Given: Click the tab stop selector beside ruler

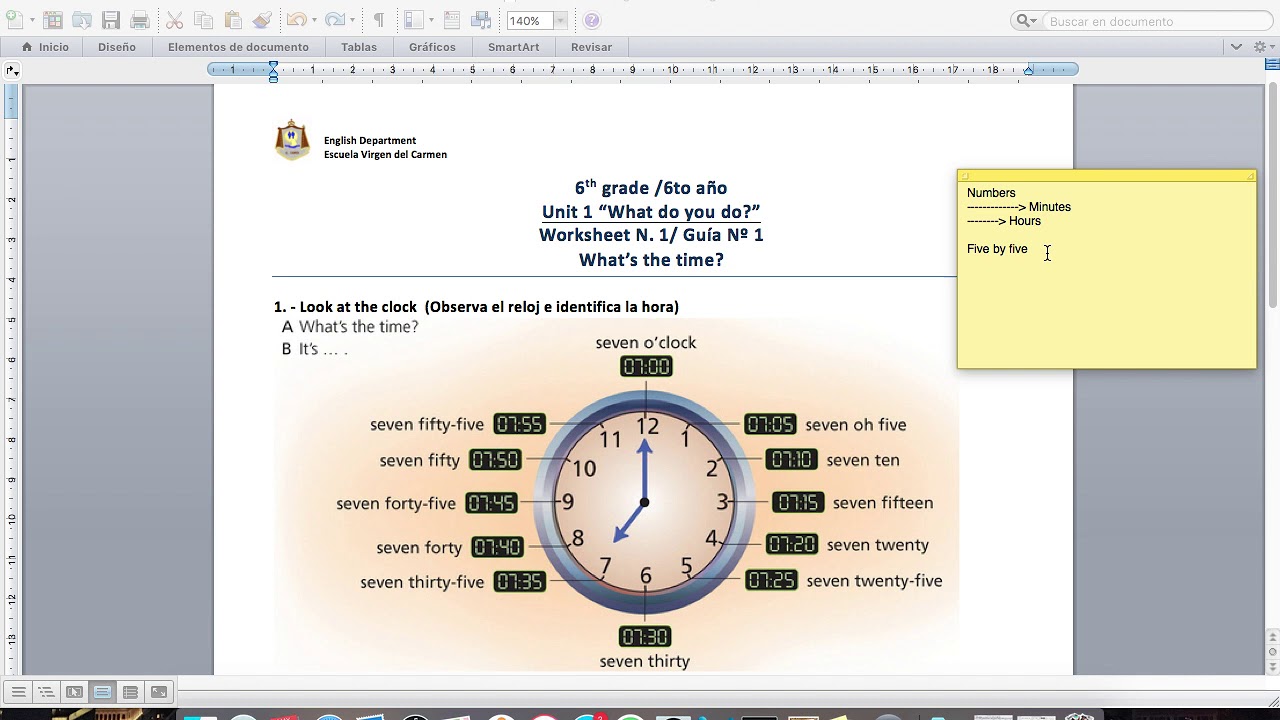Looking at the screenshot, I should pos(11,70).
